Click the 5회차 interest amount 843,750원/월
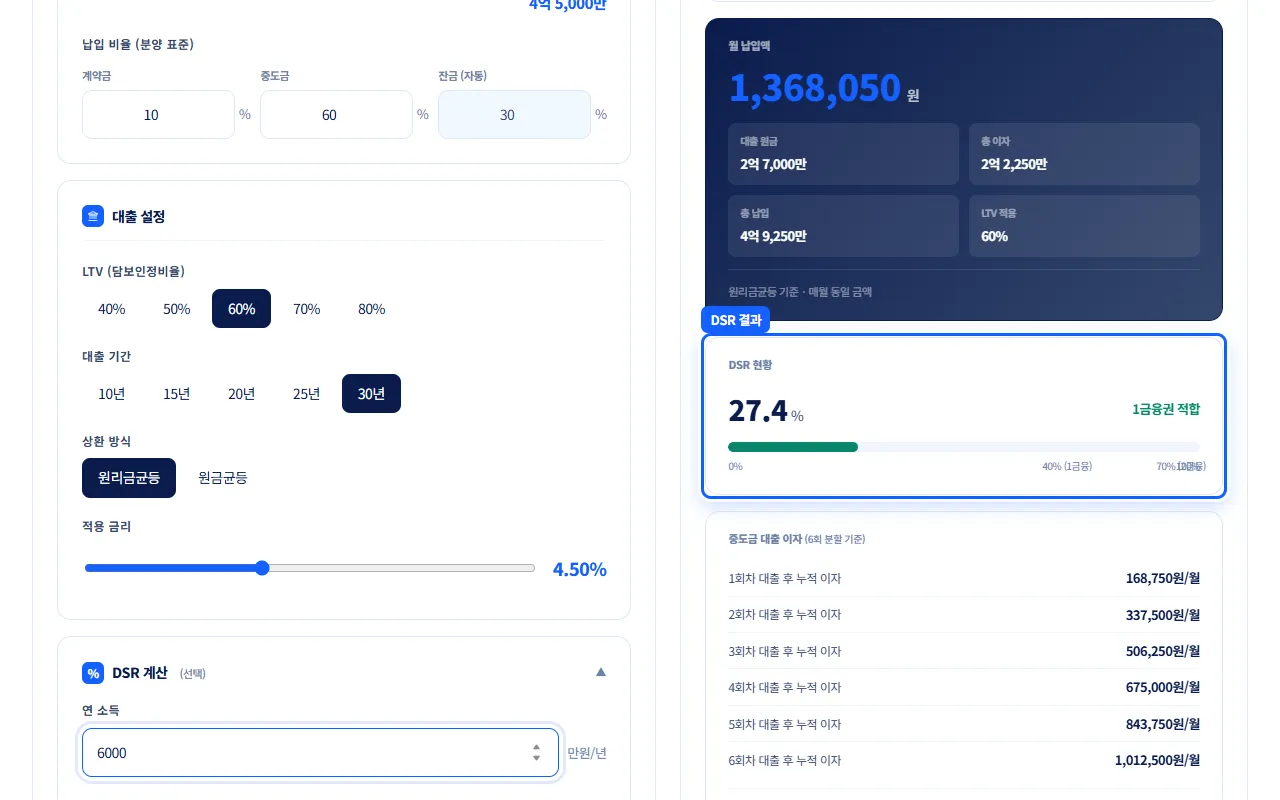Image resolution: width=1280 pixels, height=800 pixels. coord(1163,724)
